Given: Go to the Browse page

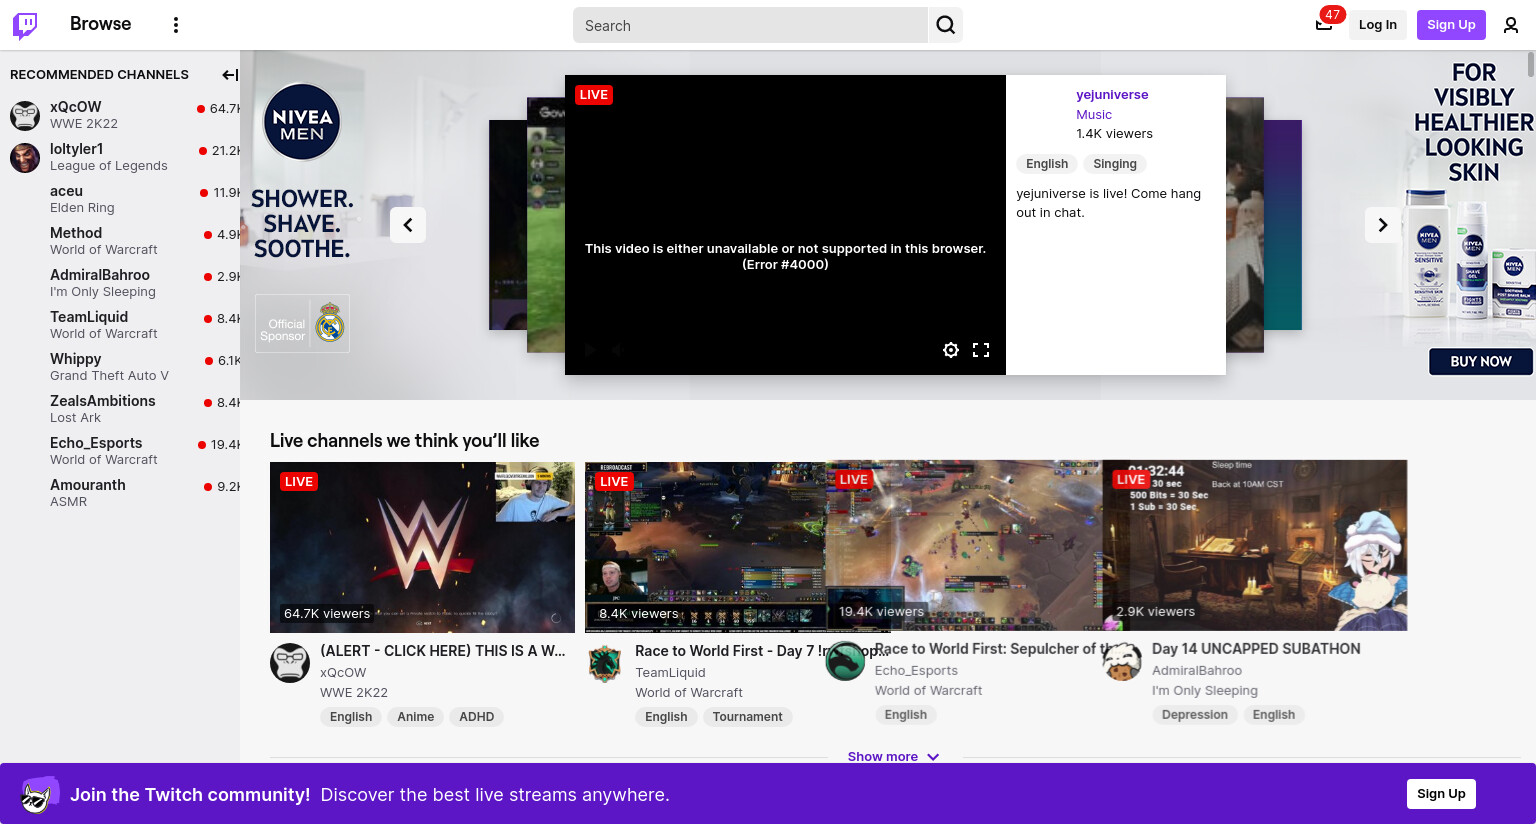Looking at the screenshot, I should tap(100, 24).
